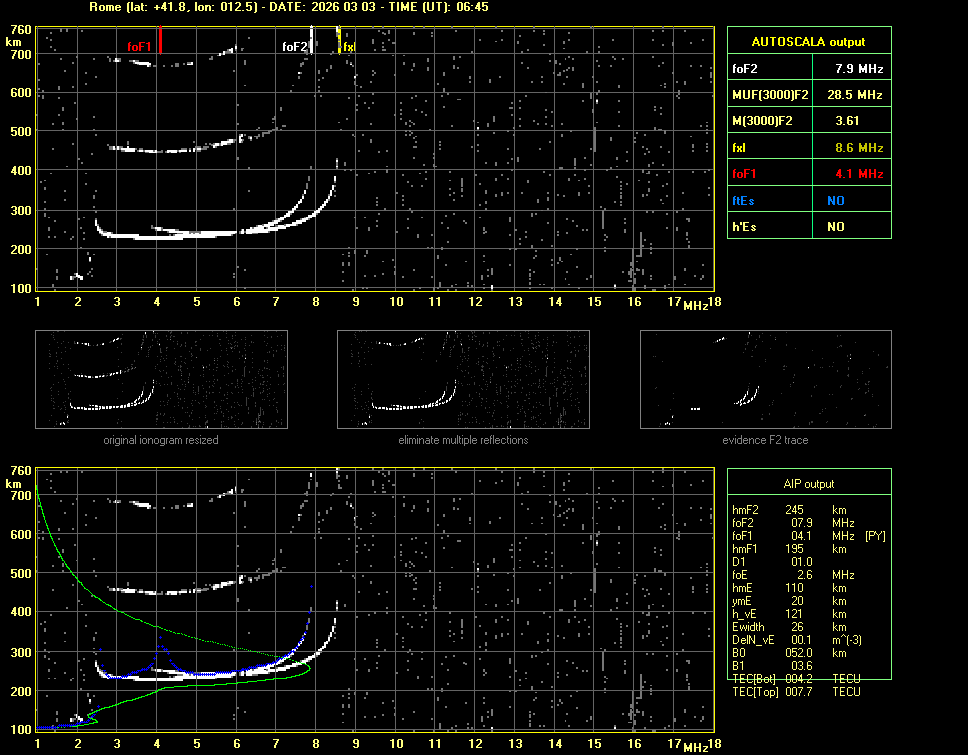This screenshot has height=755, width=968.
Task: Click the yellow fxI marker label
Action: pyautogui.click(x=349, y=47)
